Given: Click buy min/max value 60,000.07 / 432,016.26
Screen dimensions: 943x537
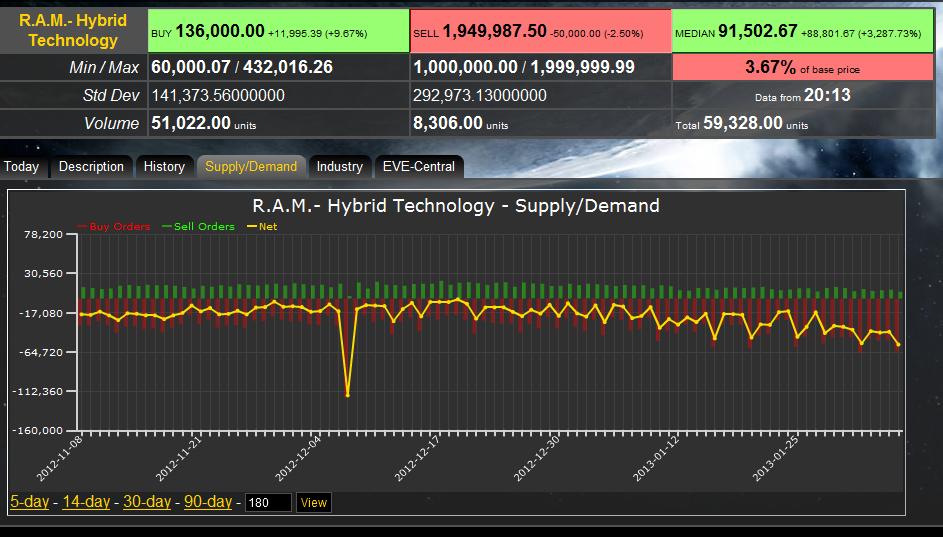Looking at the screenshot, I should 242,67.
